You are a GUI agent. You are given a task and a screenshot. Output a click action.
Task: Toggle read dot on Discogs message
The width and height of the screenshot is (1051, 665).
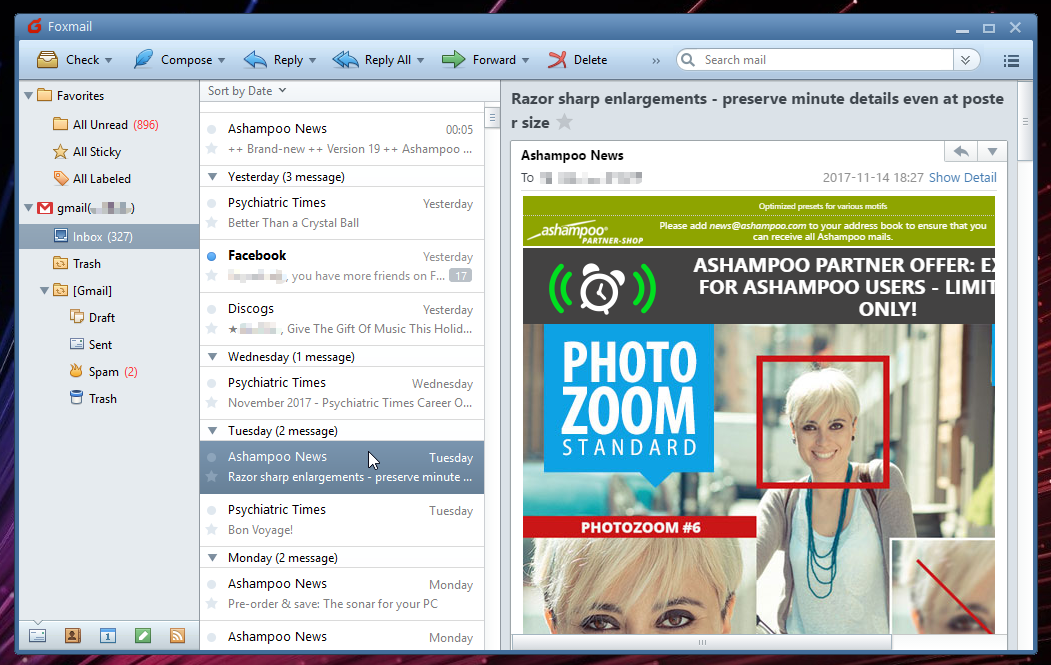(212, 310)
